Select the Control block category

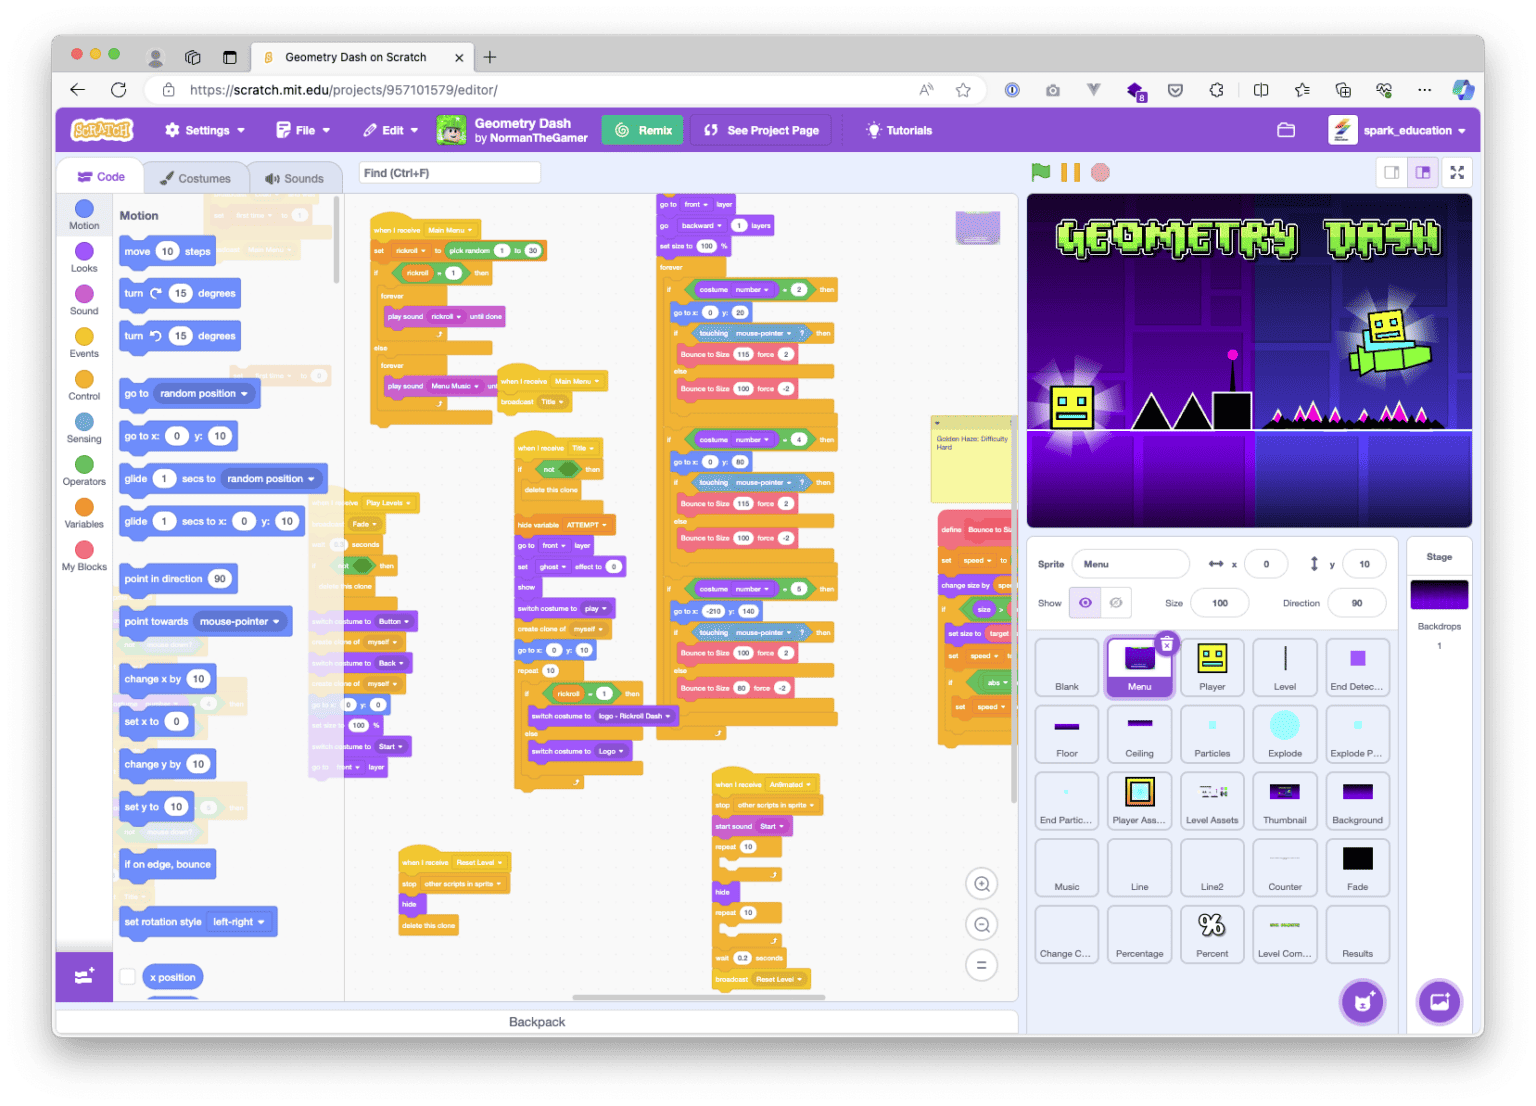coord(84,386)
